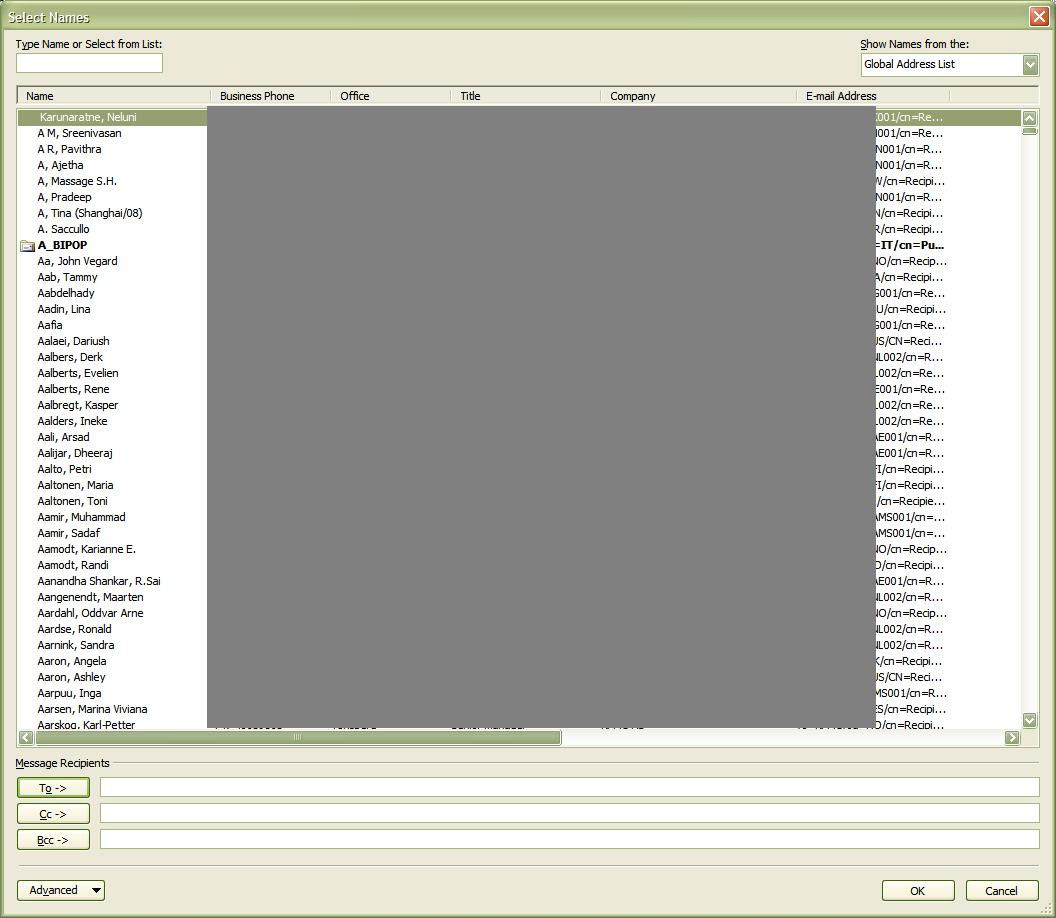Click the Type Name search field
Viewport: 1056px width, 918px height.
tap(89, 63)
